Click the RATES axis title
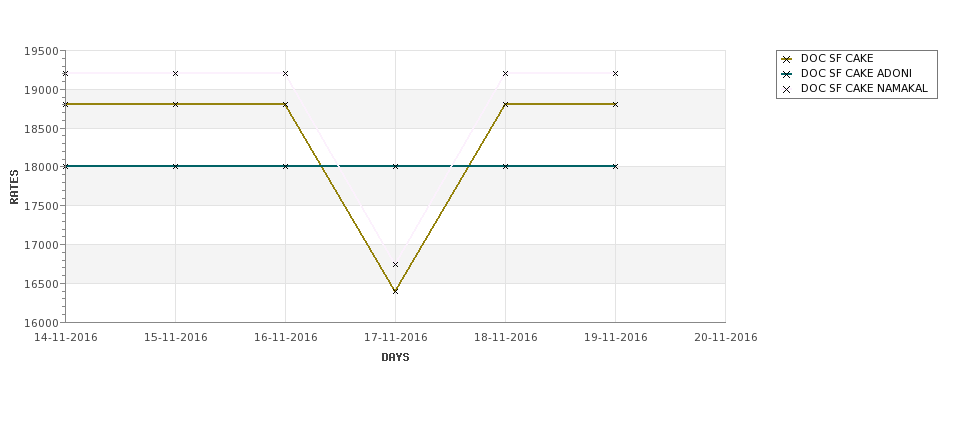 [x=14, y=187]
